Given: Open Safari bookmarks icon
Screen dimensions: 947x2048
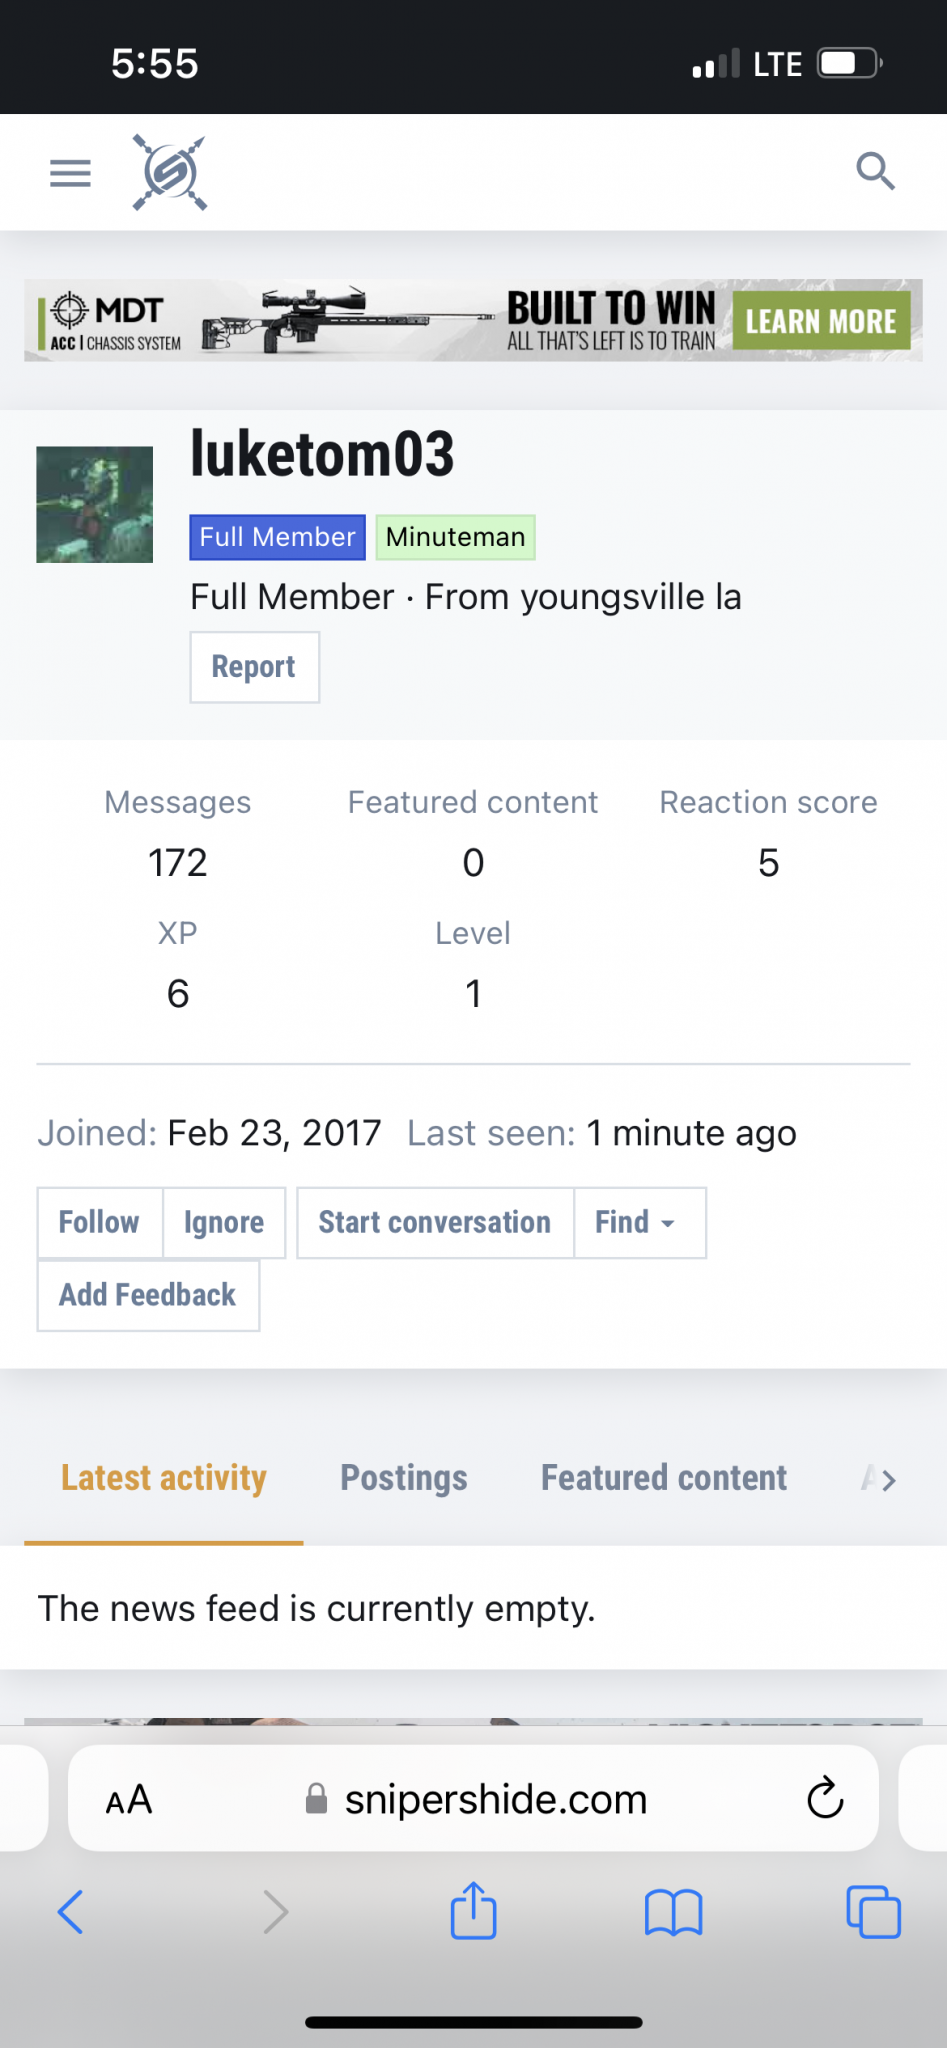Looking at the screenshot, I should [673, 1912].
